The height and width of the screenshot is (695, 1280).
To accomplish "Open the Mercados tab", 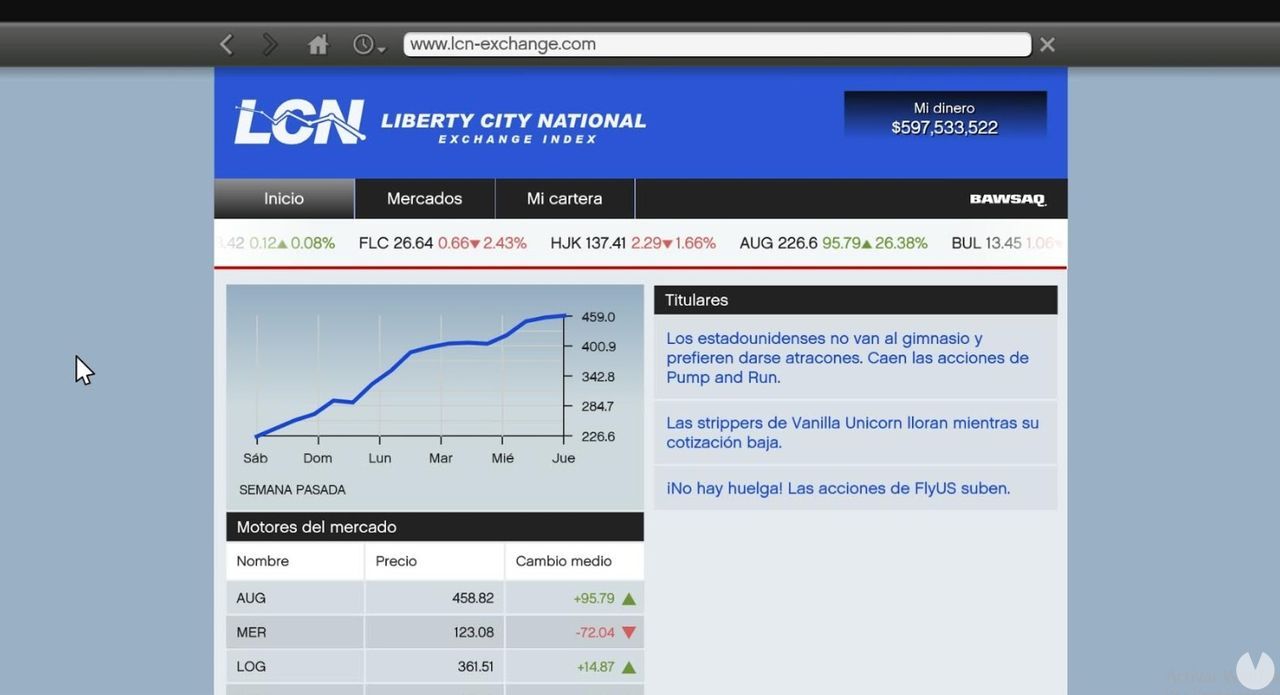I will [x=425, y=198].
